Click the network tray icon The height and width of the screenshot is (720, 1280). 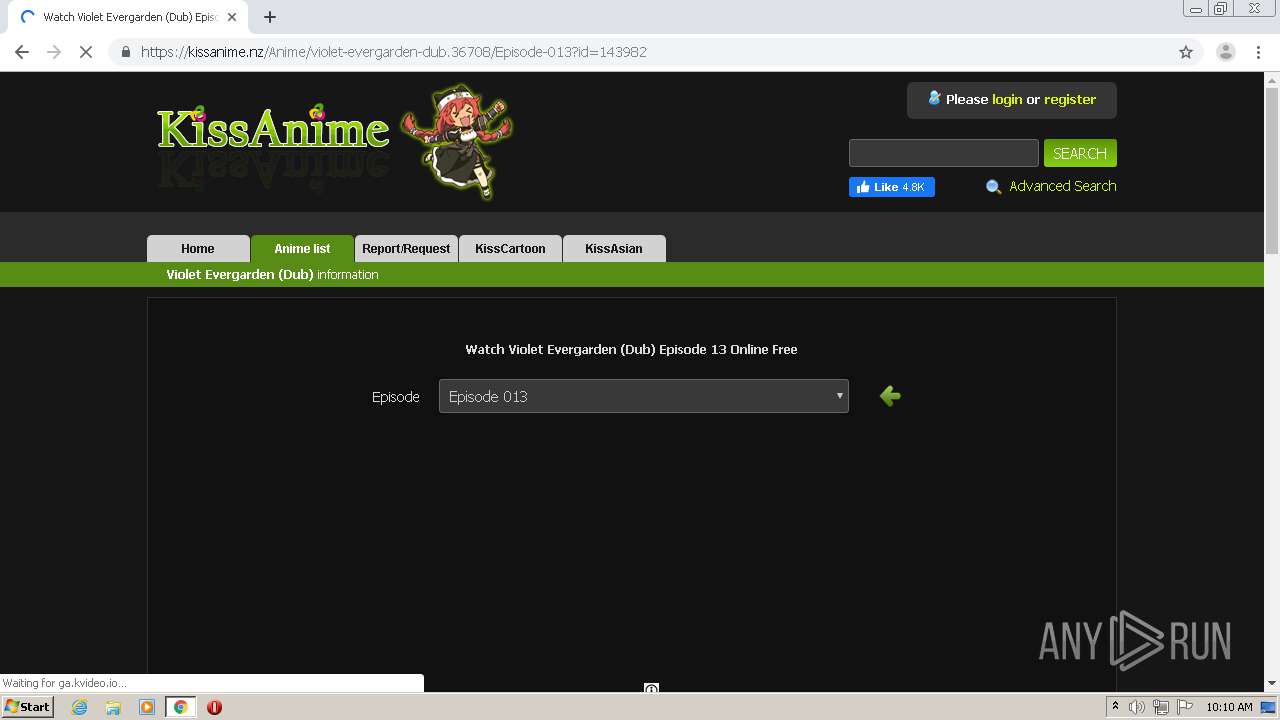[1161, 707]
